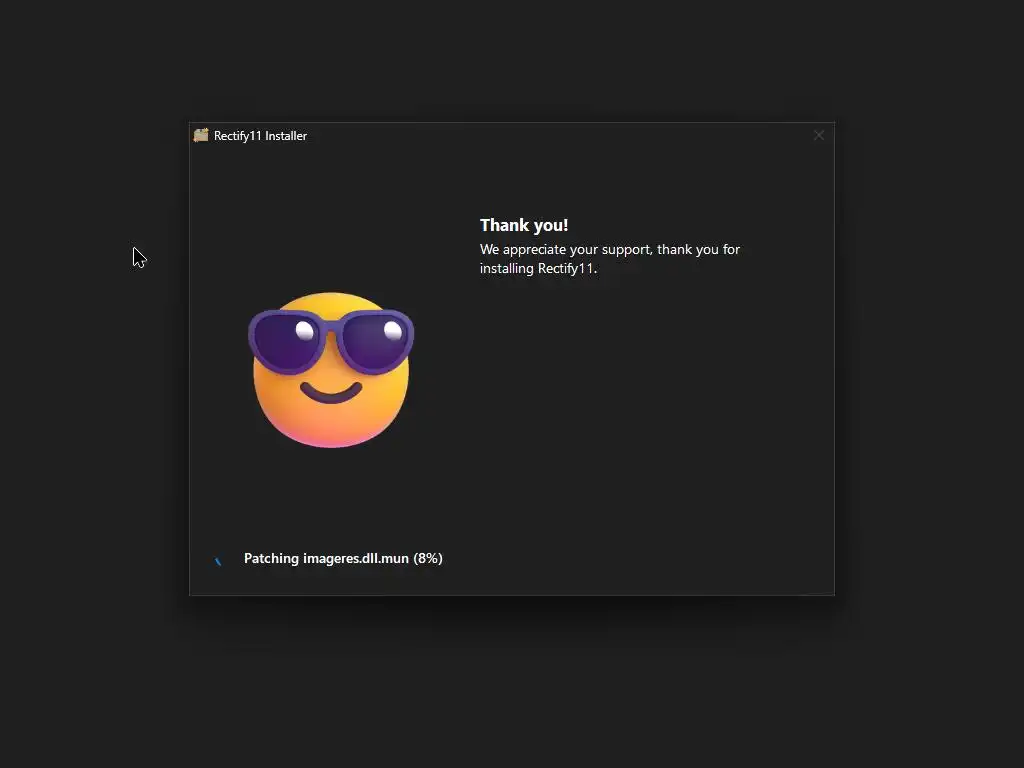Click the 'Thank you!' heading
The width and height of the screenshot is (1024, 768).
tap(524, 225)
